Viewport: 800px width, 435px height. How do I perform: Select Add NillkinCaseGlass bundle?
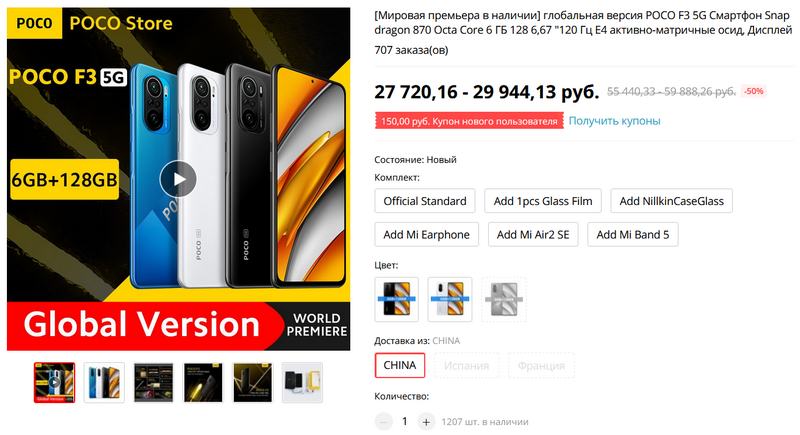671,201
